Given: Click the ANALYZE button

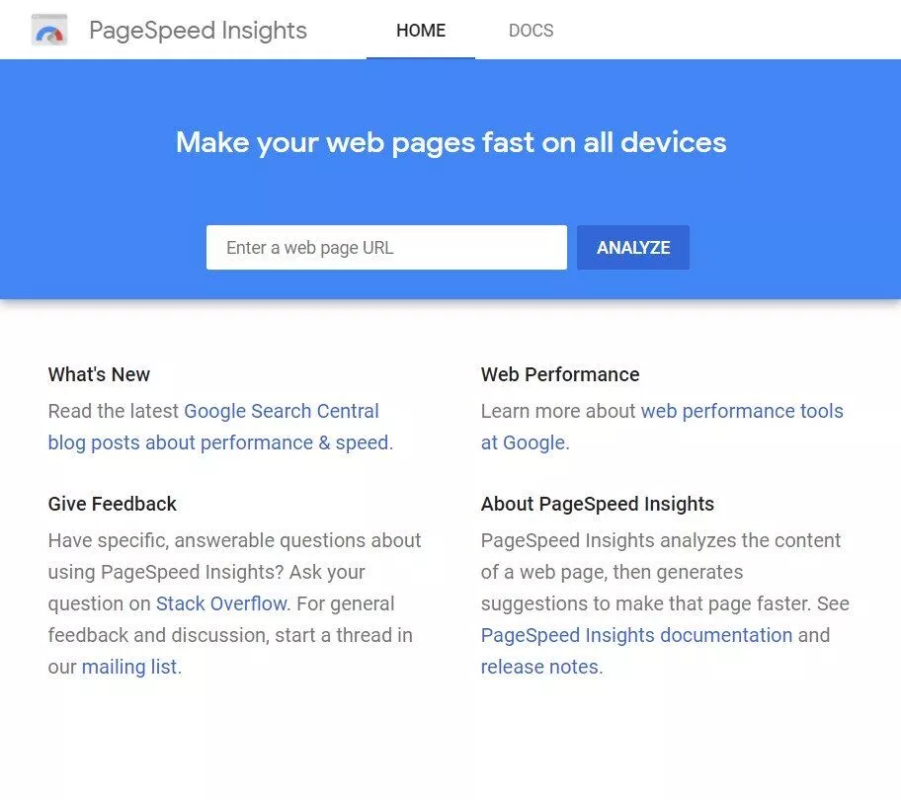Looking at the screenshot, I should [633, 248].
